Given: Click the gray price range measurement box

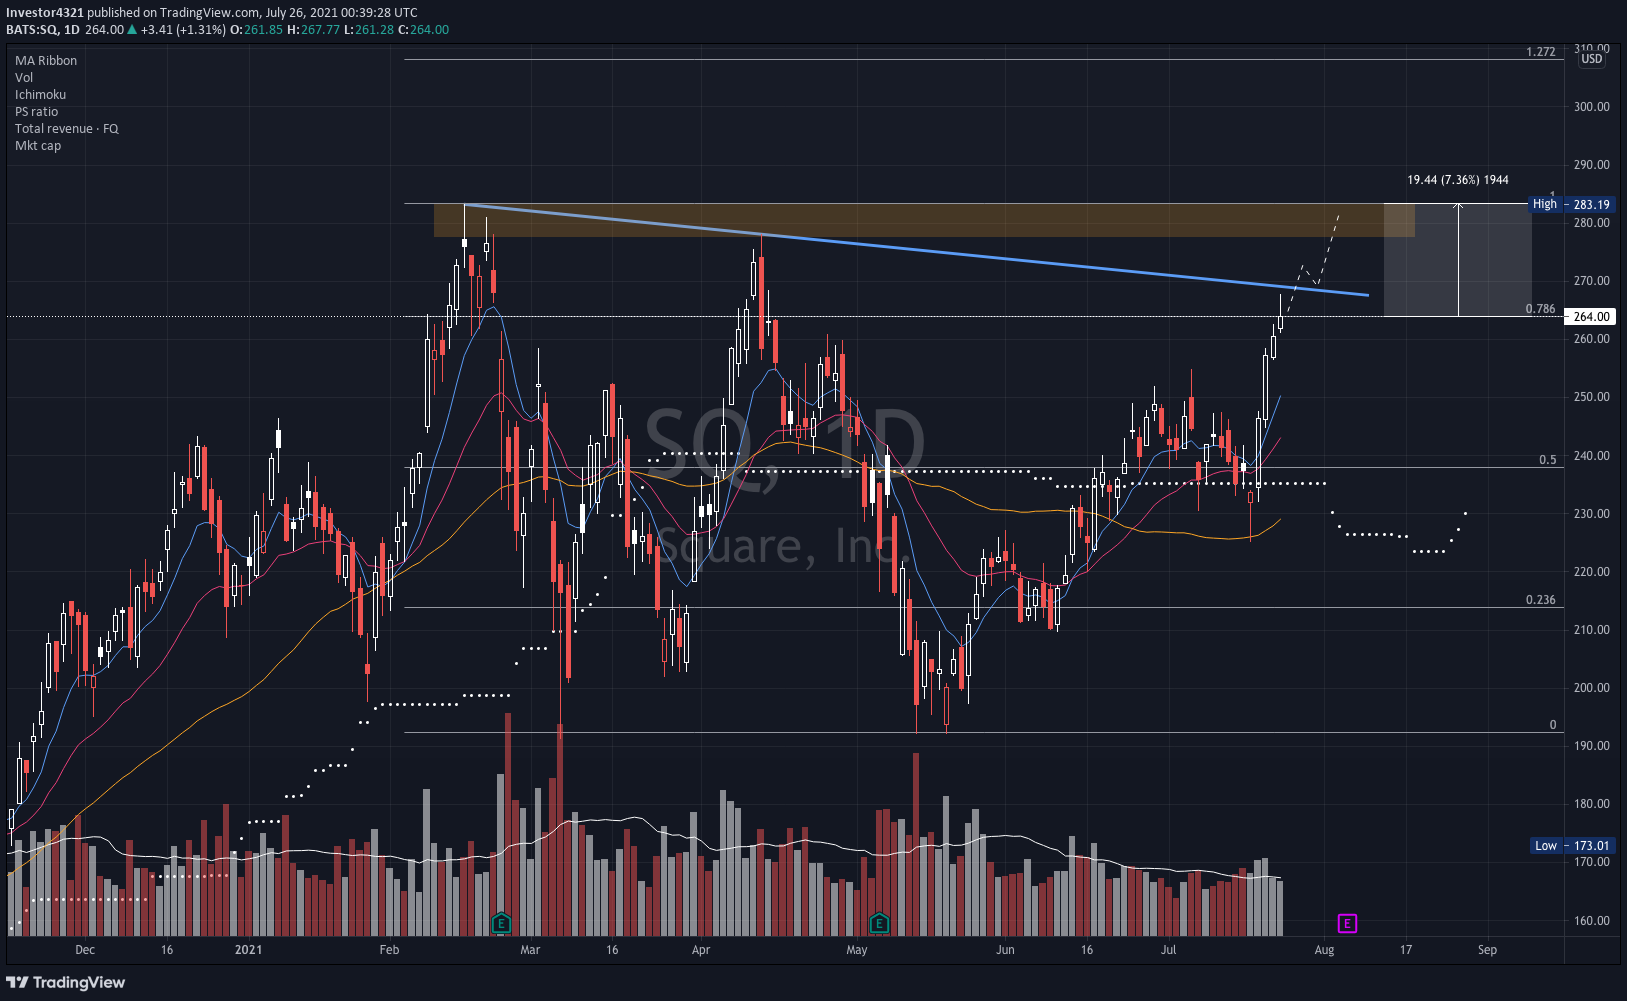Looking at the screenshot, I should 1457,260.
